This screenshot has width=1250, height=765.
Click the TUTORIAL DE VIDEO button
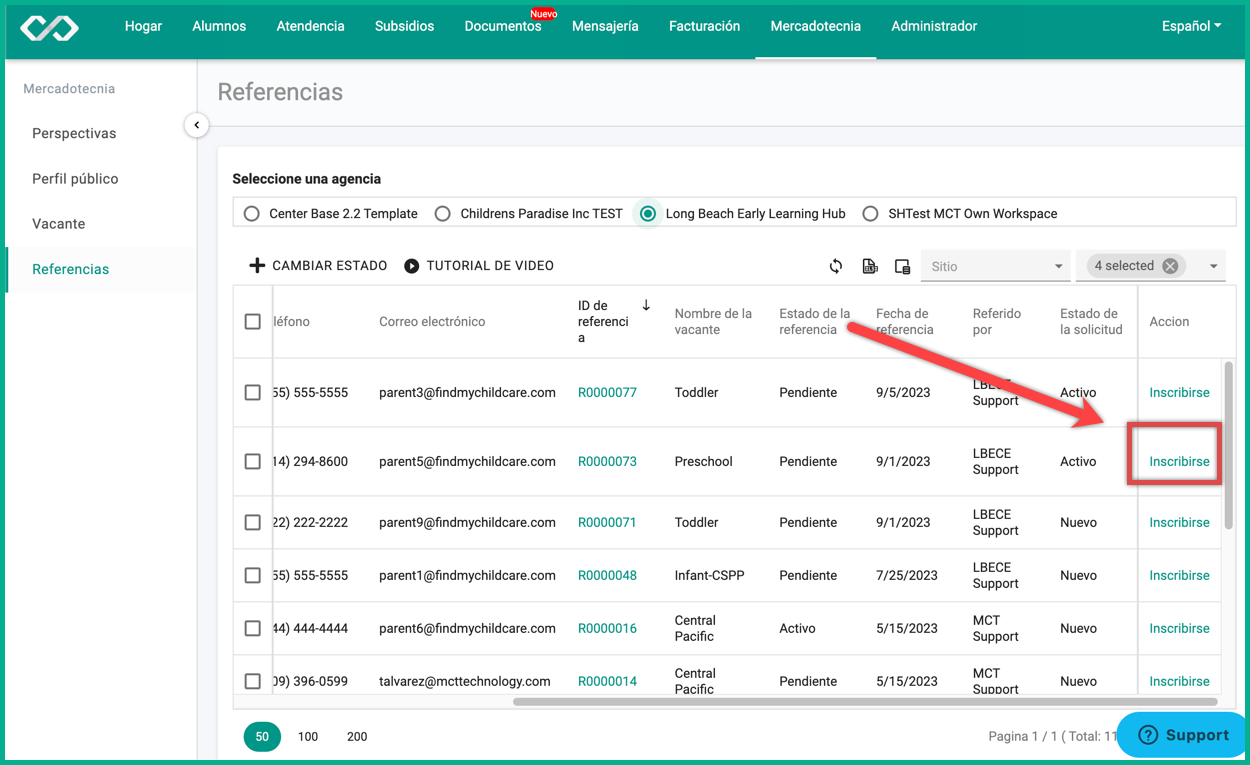click(478, 266)
